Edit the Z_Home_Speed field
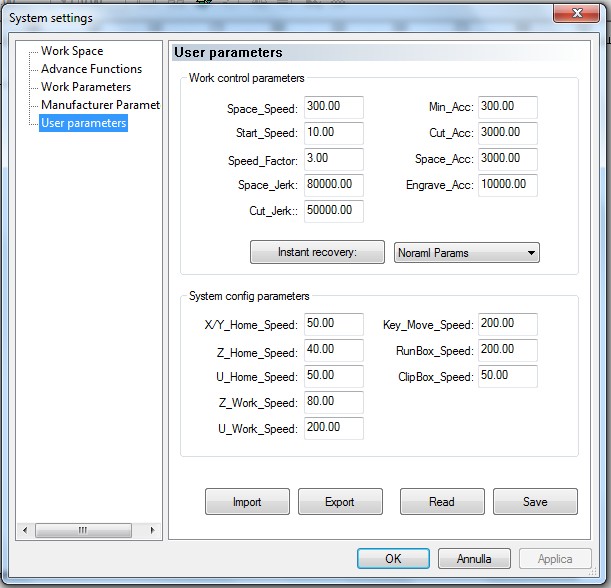The width and height of the screenshot is (611, 588). 334,350
